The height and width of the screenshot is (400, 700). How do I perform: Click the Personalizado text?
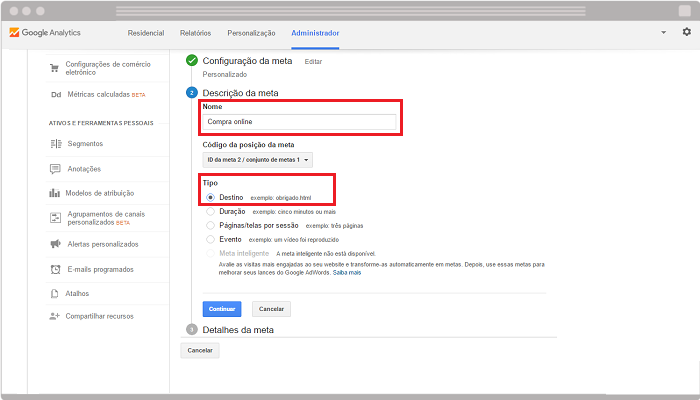tap(225, 74)
